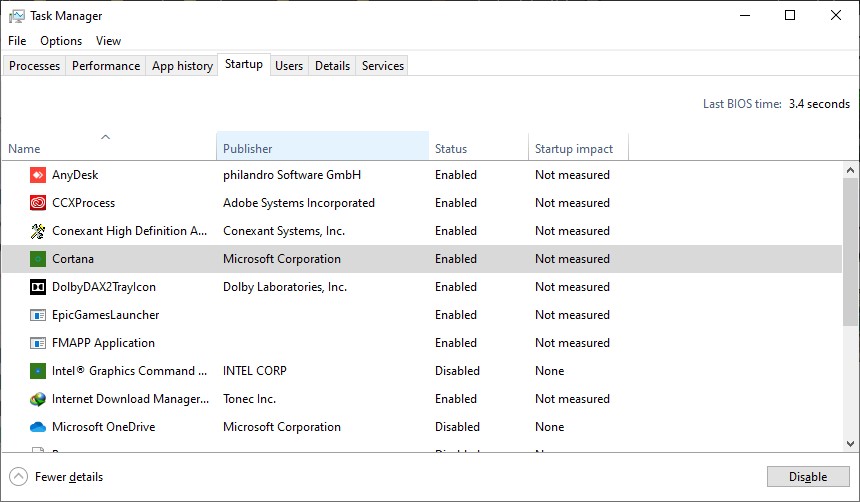Viewport: 860px width, 502px height.
Task: Click None impact of Microsoft OneDrive
Action: coord(550,427)
